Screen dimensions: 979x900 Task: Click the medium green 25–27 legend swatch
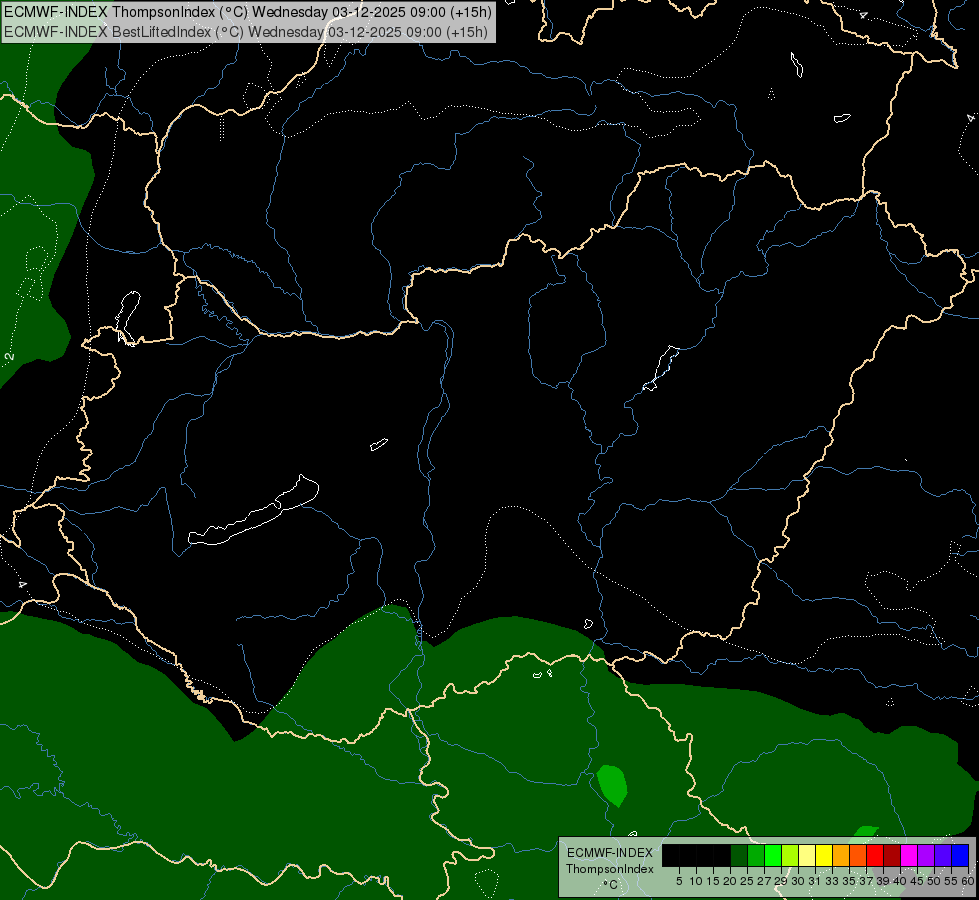click(756, 855)
